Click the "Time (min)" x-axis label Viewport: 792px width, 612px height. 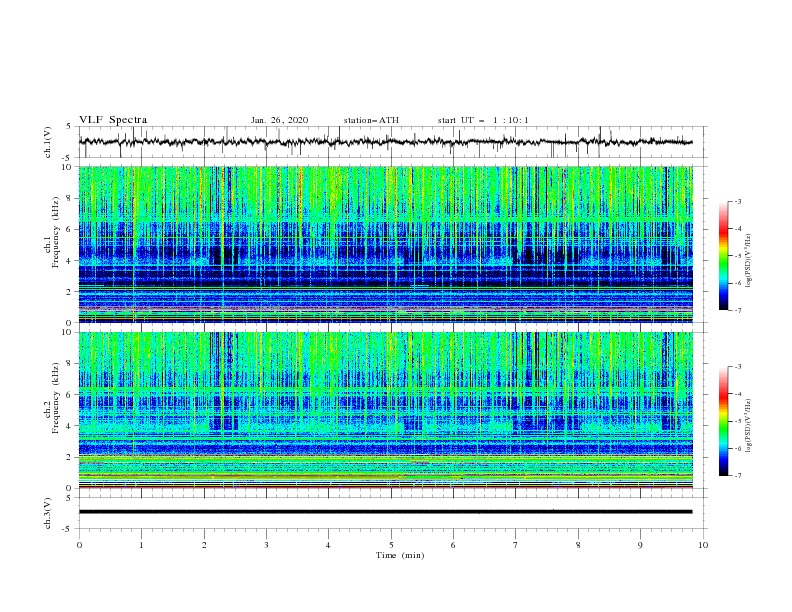tap(400, 555)
